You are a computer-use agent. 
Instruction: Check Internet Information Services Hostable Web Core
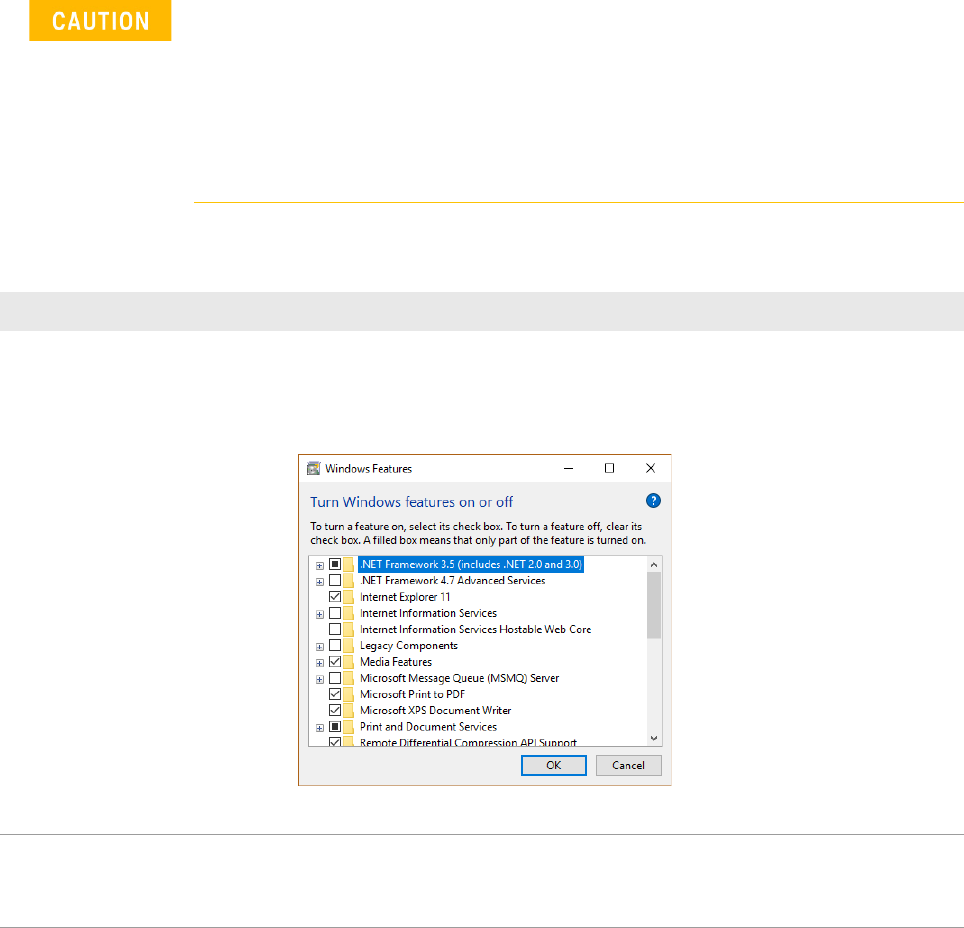point(335,629)
